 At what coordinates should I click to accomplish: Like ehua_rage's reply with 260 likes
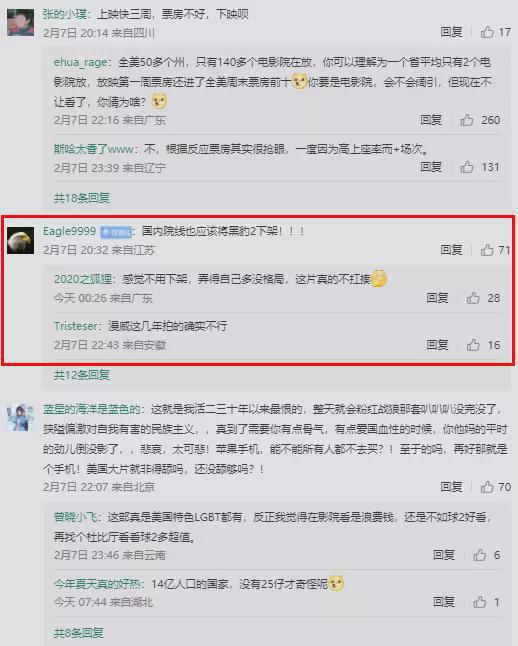(467, 120)
